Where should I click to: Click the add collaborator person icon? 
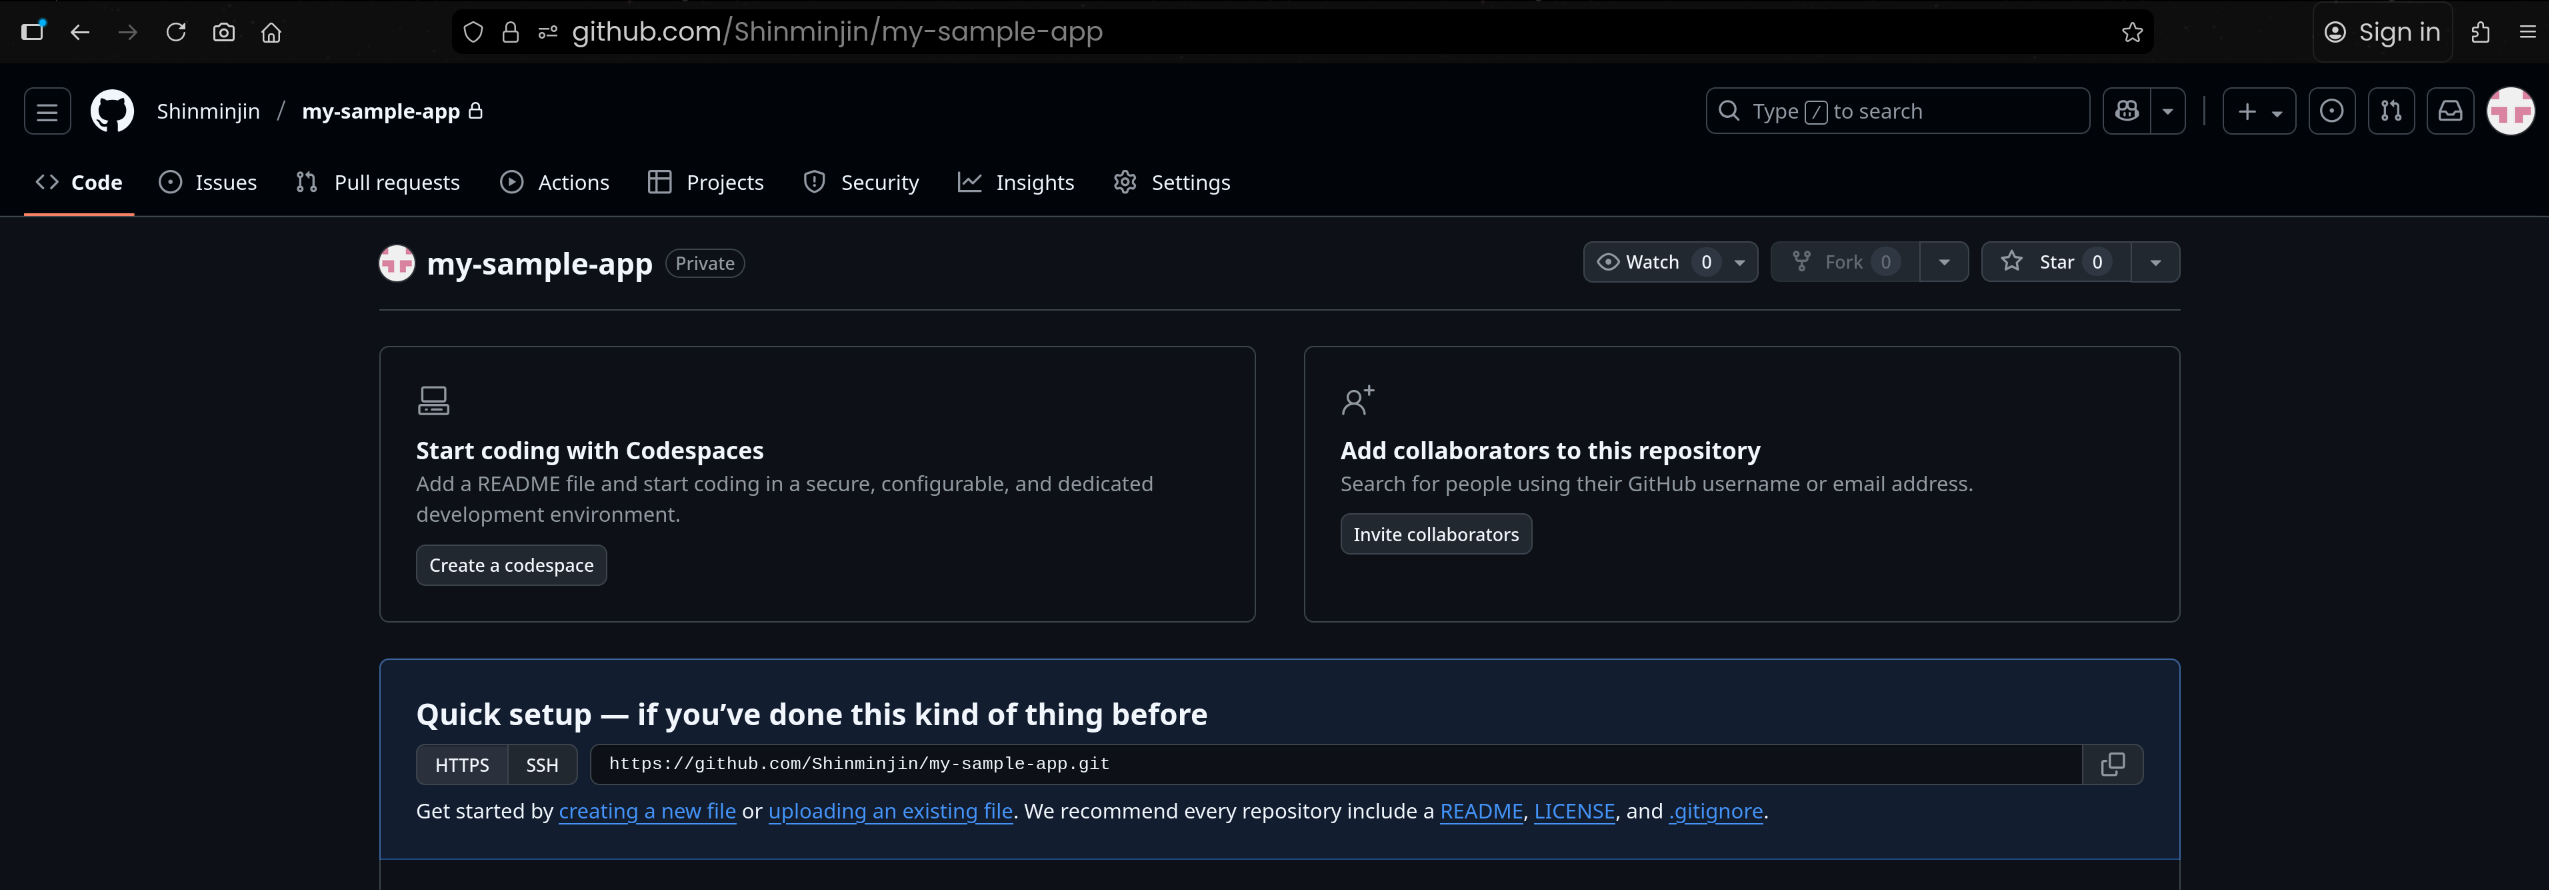point(1358,401)
